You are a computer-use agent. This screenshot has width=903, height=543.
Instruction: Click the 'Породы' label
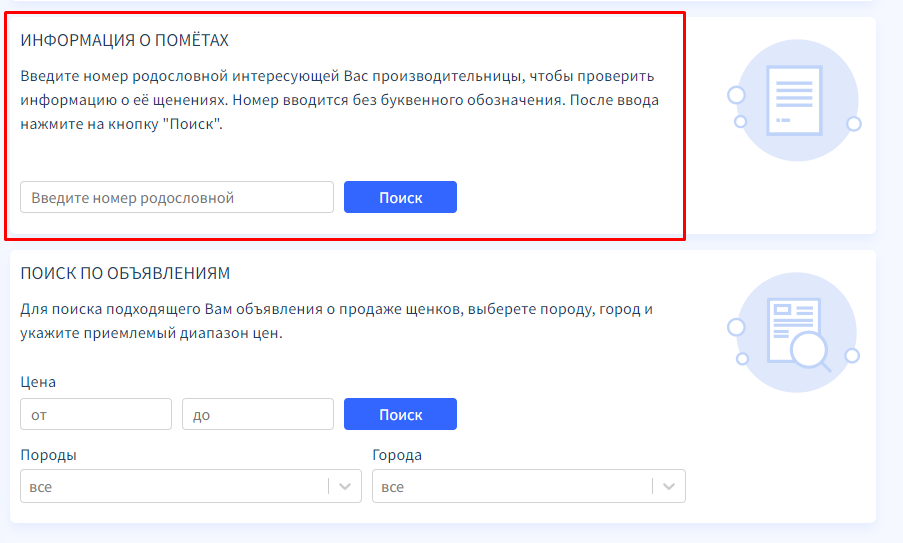(x=48, y=455)
